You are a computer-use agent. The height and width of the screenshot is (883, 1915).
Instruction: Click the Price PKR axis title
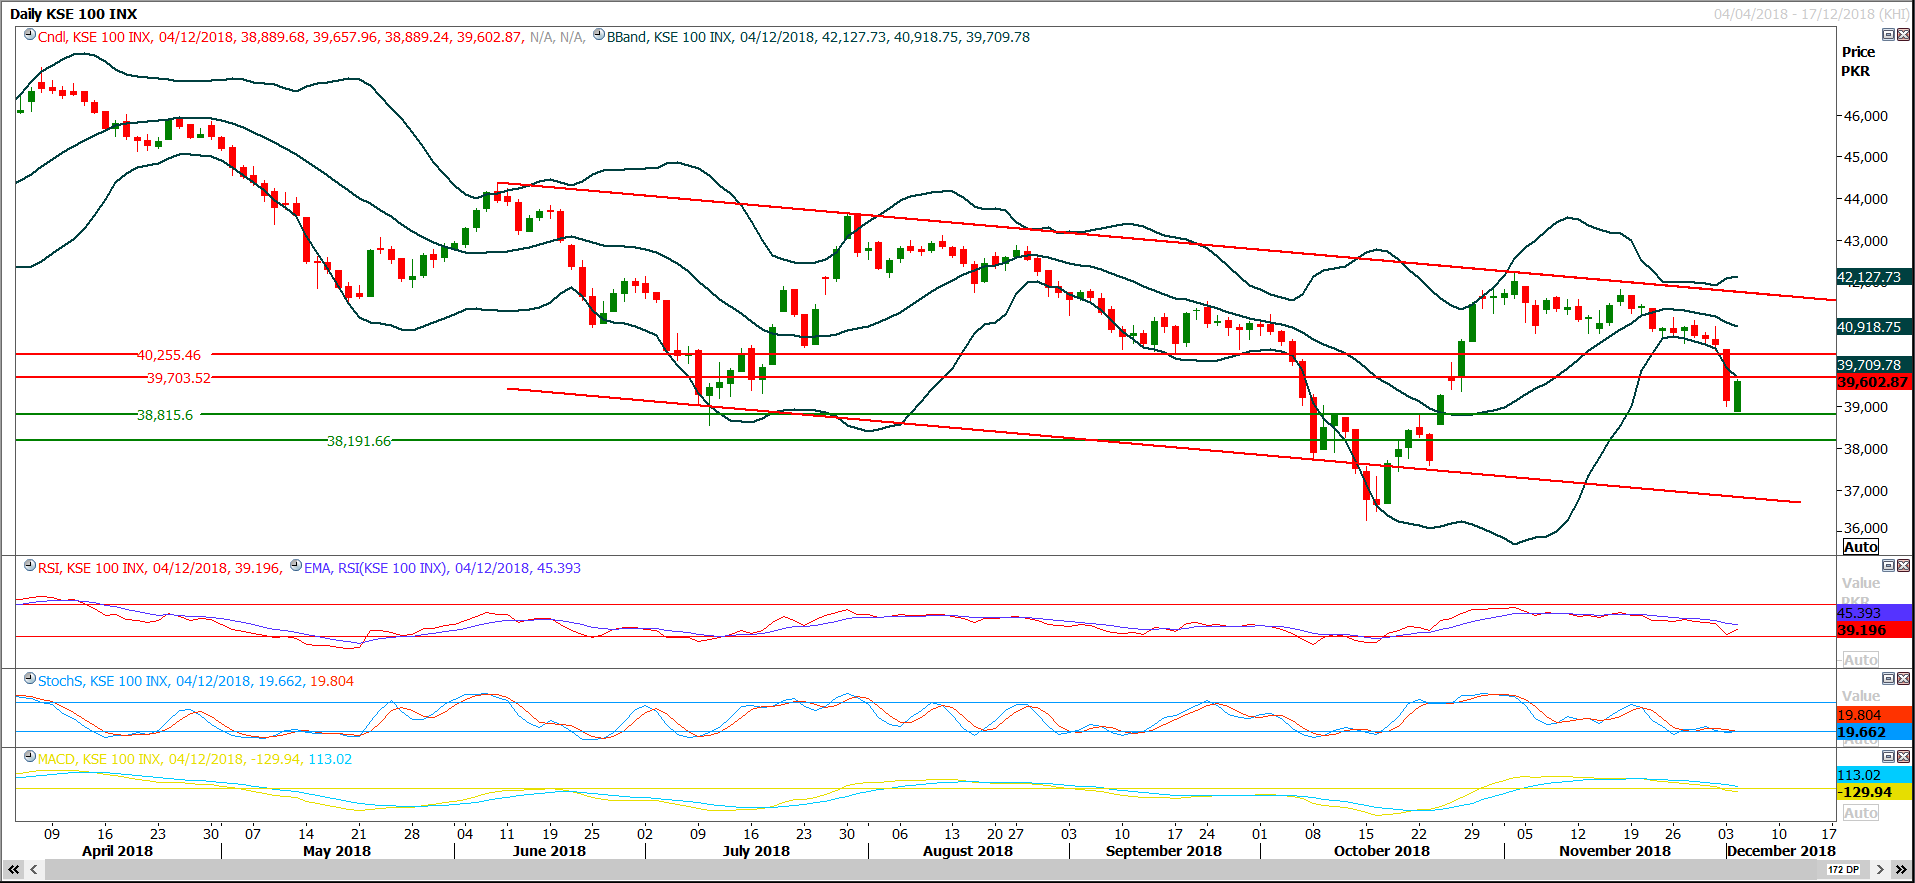click(1858, 61)
